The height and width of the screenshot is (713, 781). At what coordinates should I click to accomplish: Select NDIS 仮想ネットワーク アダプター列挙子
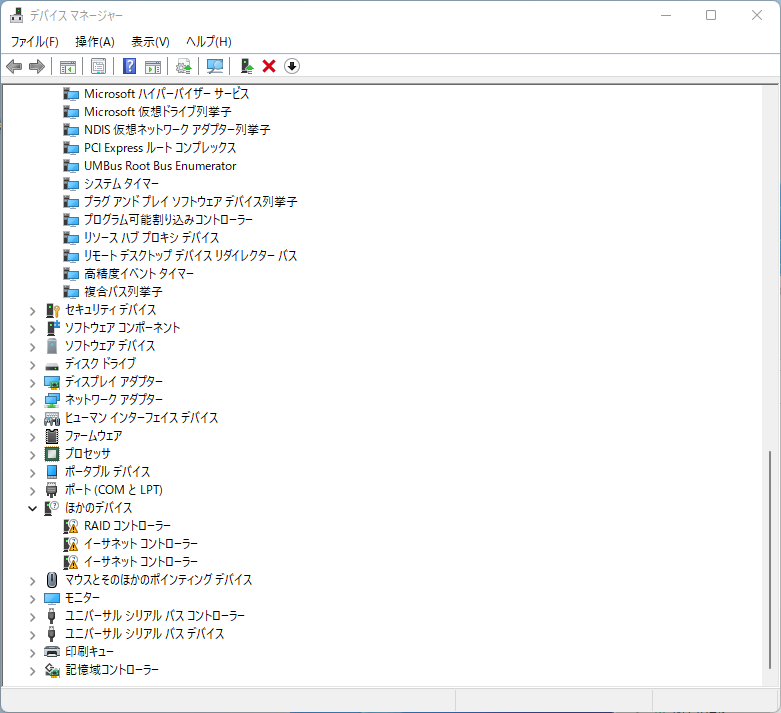pyautogui.click(x=177, y=130)
